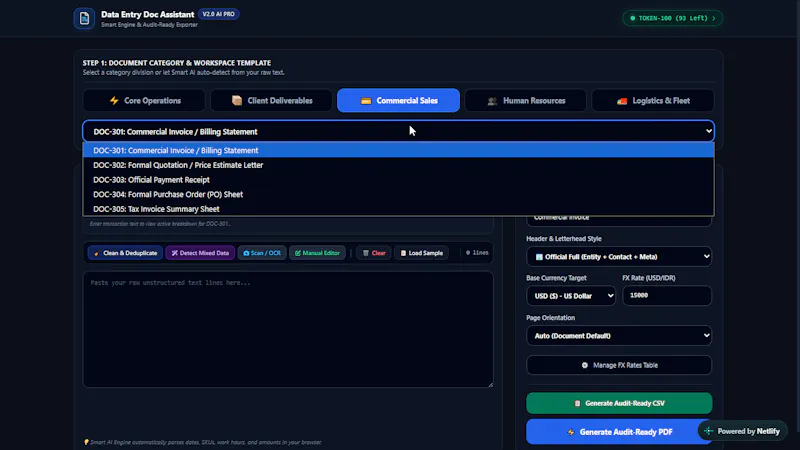
Task: Click the box icon on Client Deliverables
Action: tap(237, 101)
